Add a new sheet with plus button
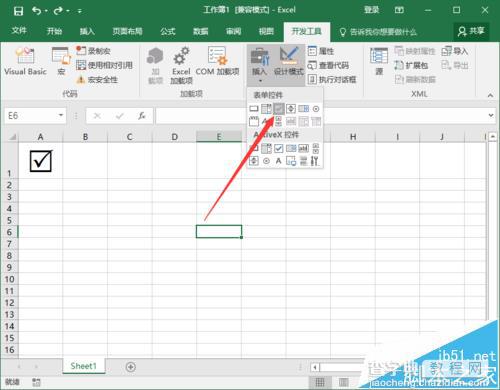500x390 pixels. [x=131, y=367]
